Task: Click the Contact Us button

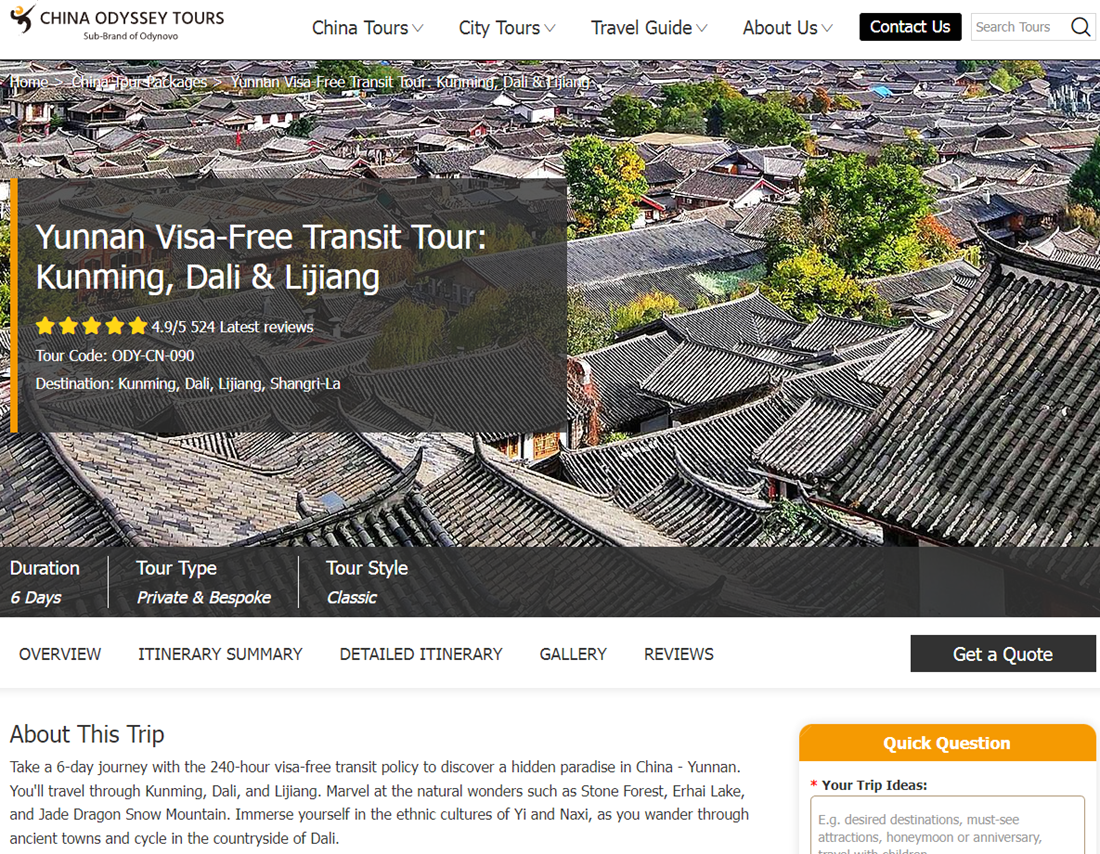Action: pos(910,27)
